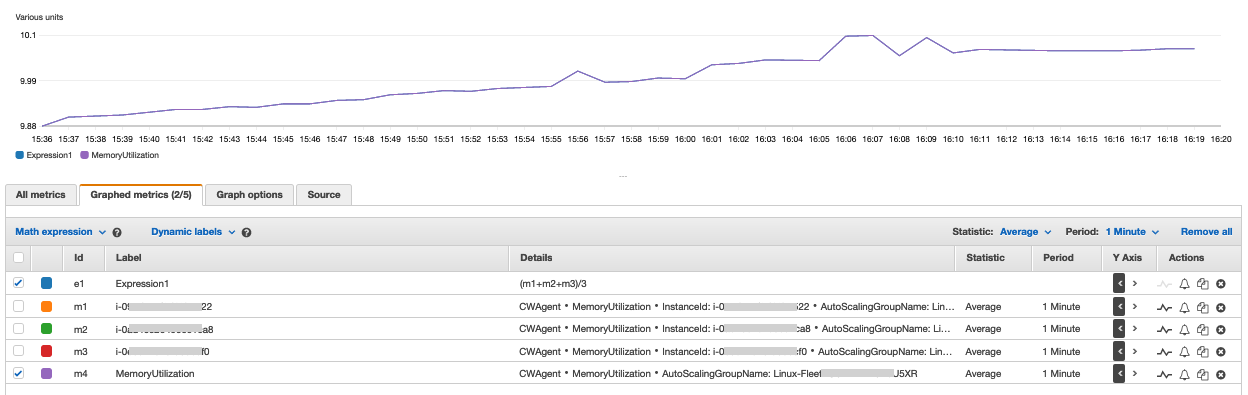Create alarm bell for m4 row
This screenshot has height=395, width=1248.
click(x=1185, y=374)
